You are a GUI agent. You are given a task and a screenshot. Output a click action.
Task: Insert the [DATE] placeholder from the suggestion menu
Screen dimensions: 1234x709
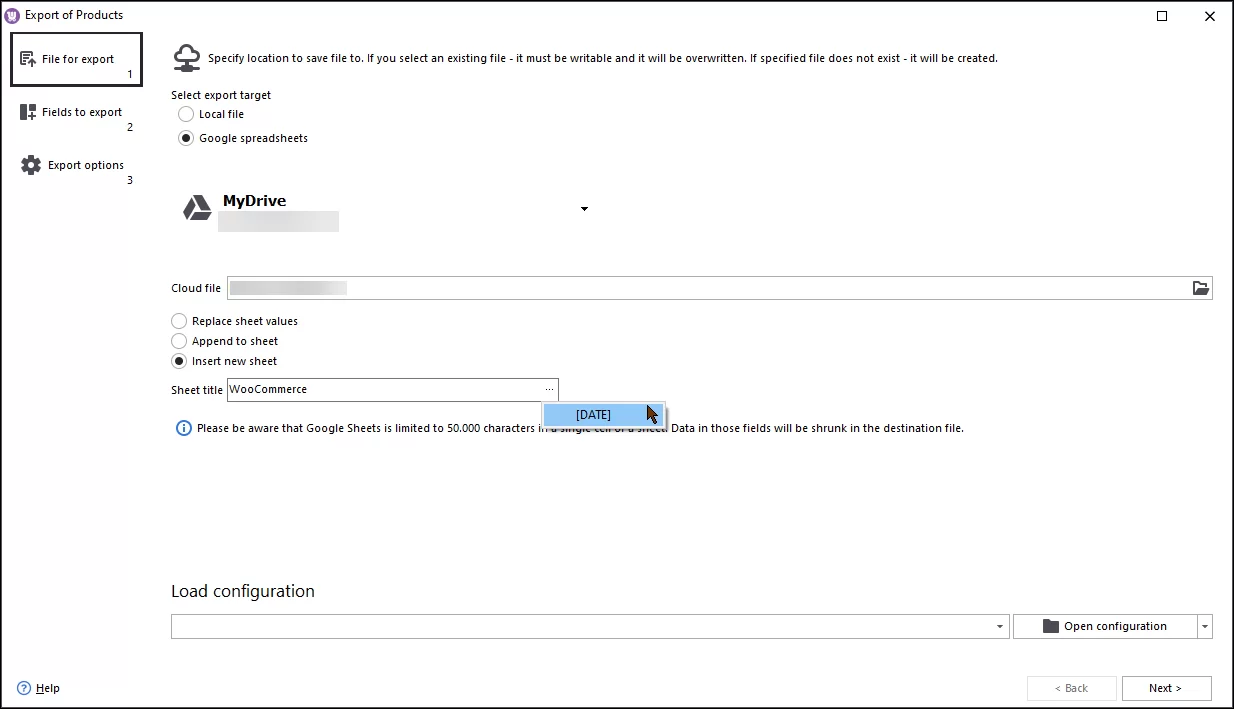[x=593, y=414]
